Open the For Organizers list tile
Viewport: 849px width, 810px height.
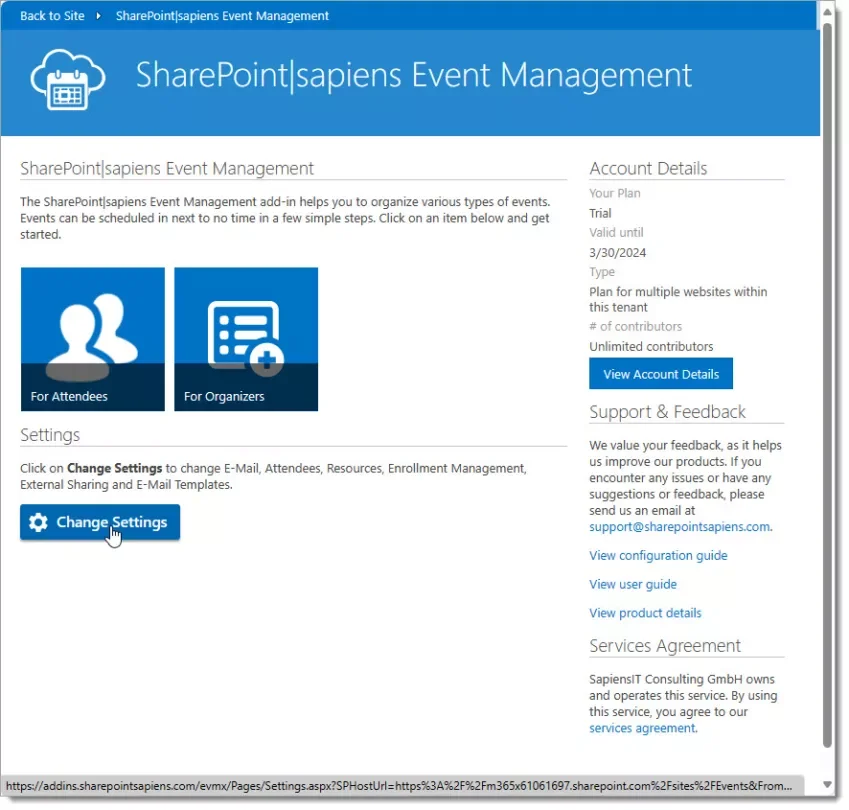[x=246, y=339]
